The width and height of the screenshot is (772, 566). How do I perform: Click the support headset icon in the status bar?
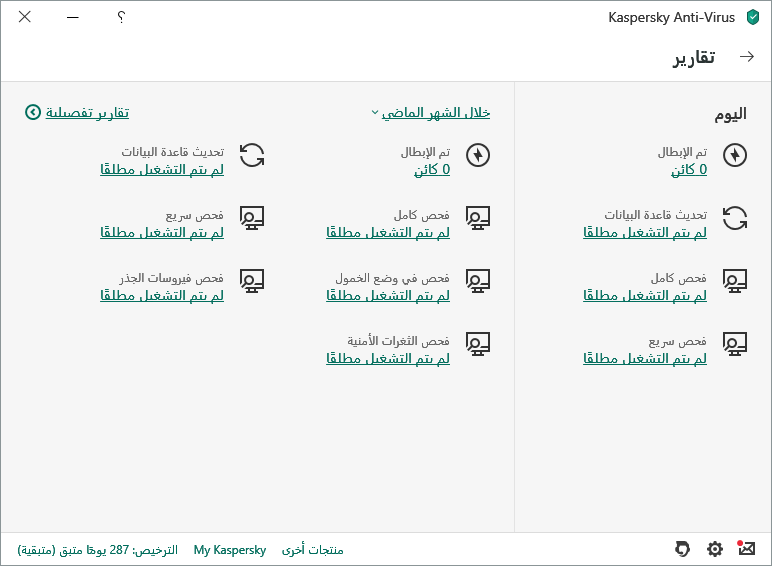(x=683, y=549)
